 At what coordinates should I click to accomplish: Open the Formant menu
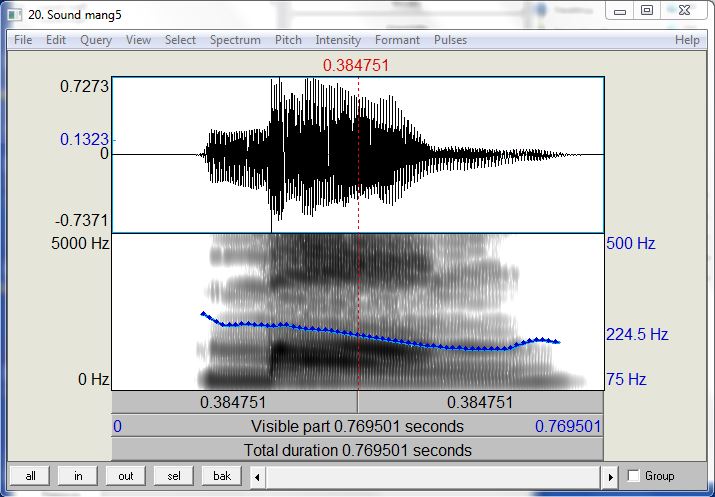point(397,40)
